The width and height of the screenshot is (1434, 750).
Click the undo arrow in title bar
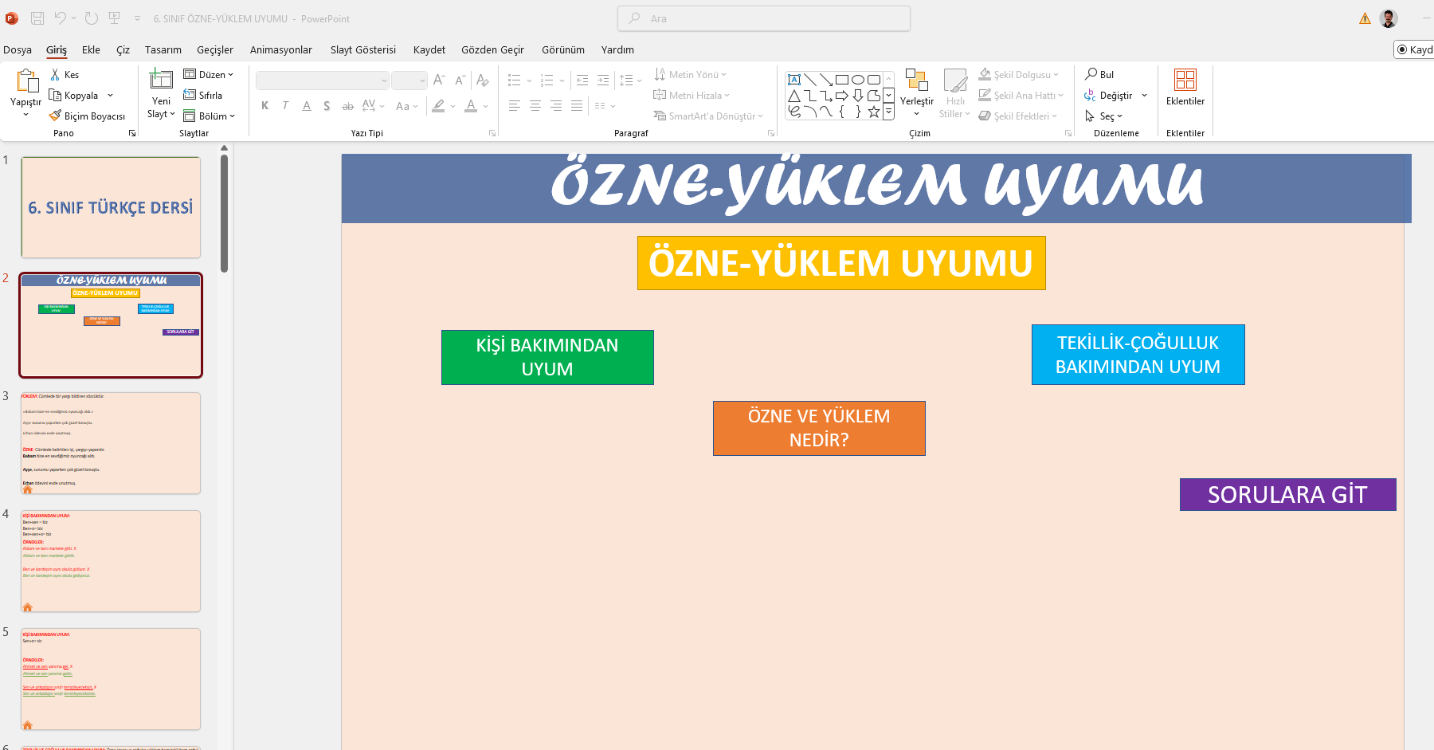pos(61,18)
